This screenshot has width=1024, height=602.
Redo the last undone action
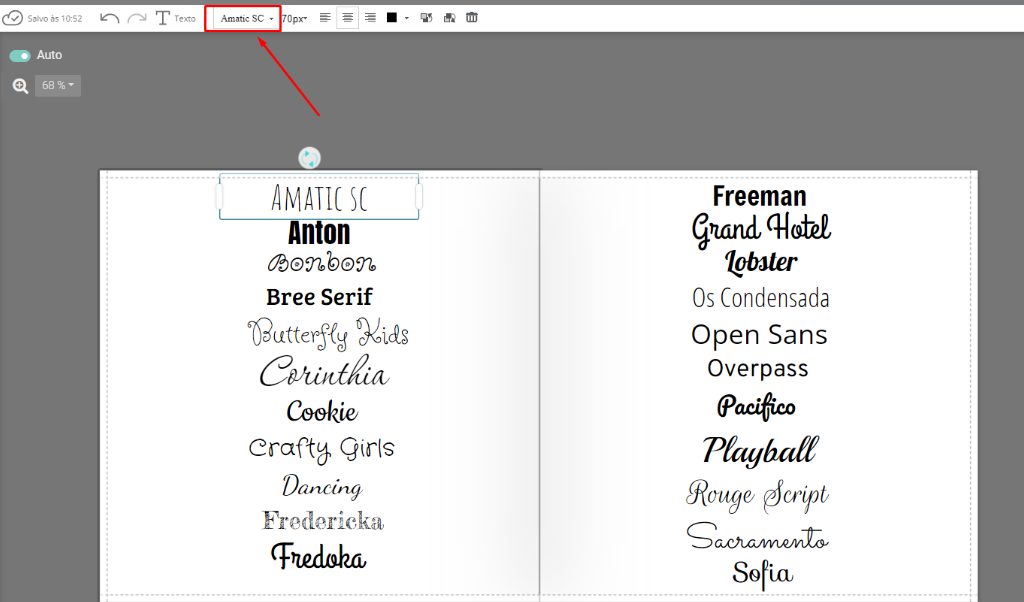(x=137, y=18)
